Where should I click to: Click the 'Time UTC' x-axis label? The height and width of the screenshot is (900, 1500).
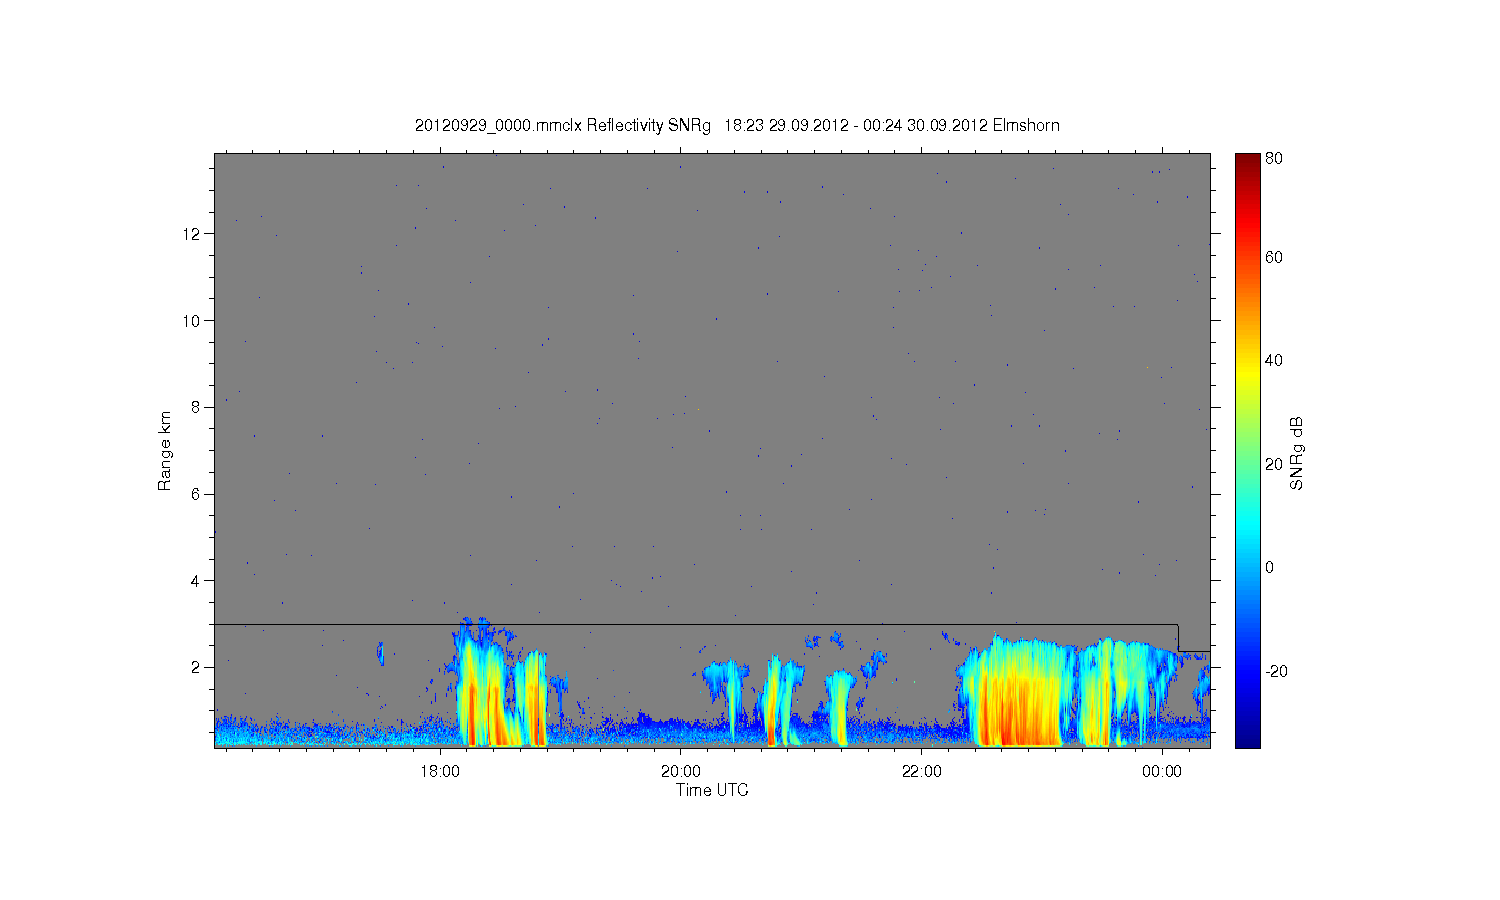point(712,790)
